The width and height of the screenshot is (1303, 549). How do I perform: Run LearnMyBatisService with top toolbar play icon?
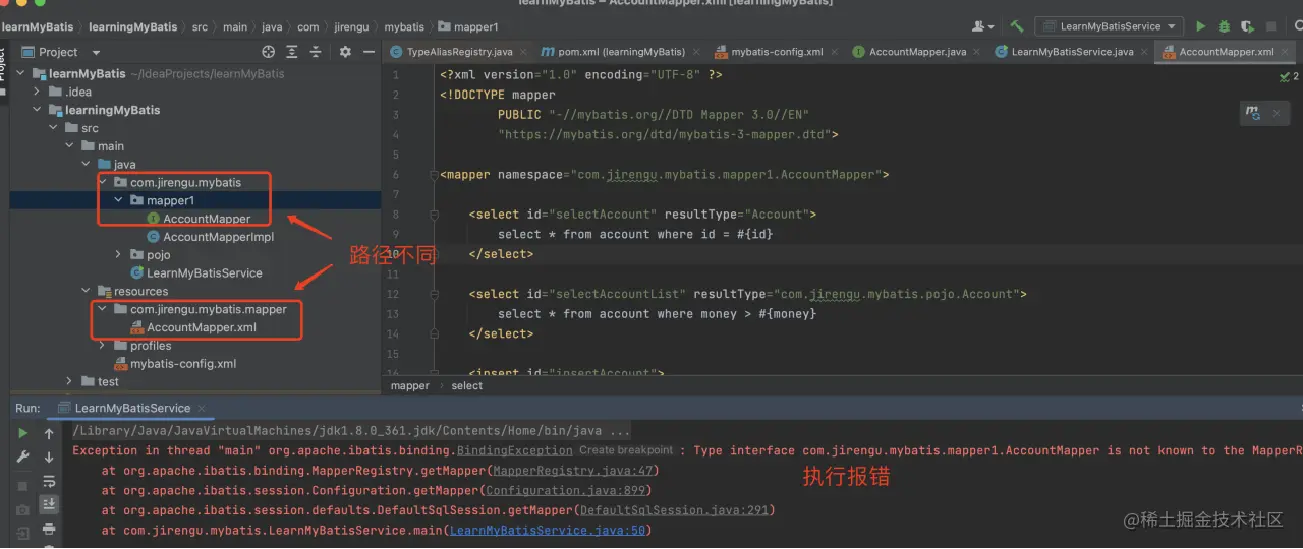(x=1200, y=26)
